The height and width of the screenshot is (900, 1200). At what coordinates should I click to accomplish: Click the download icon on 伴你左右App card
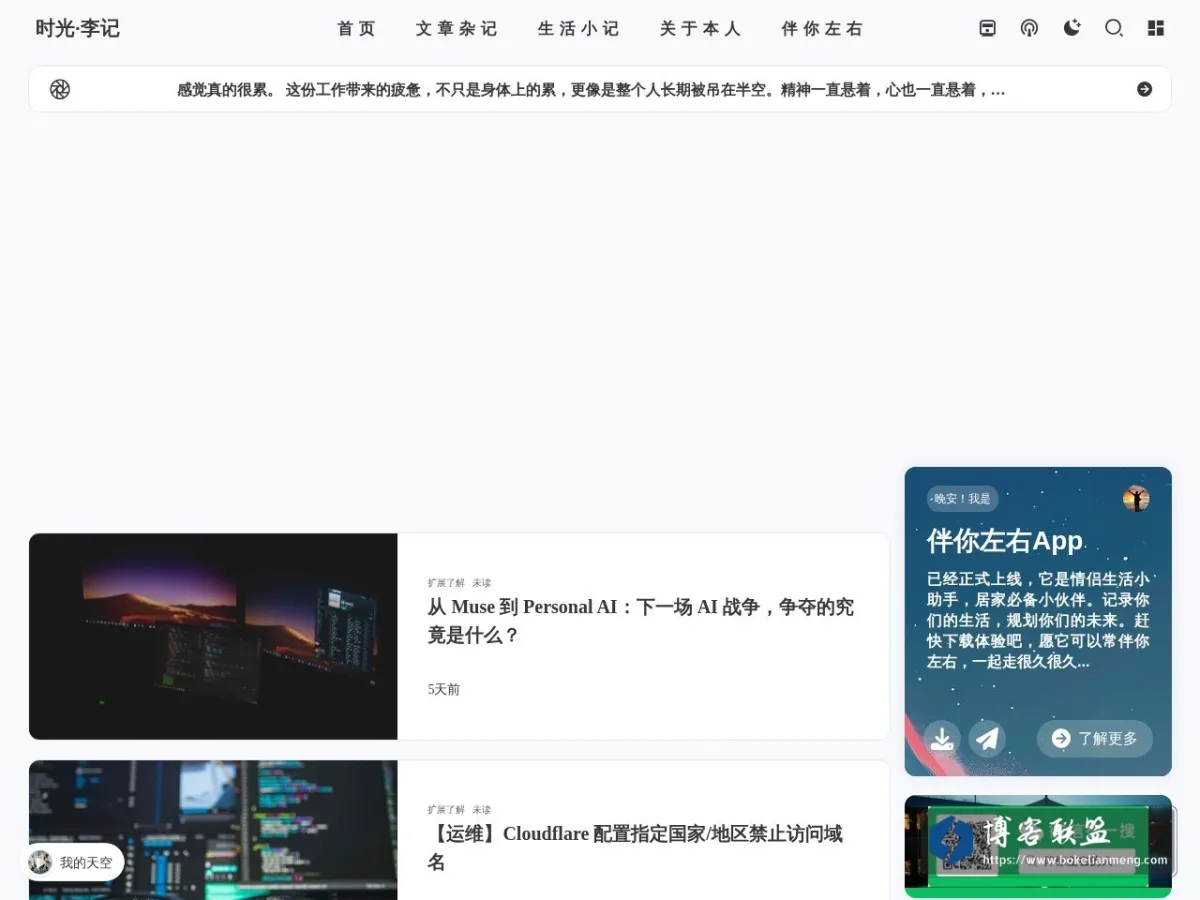tap(942, 739)
